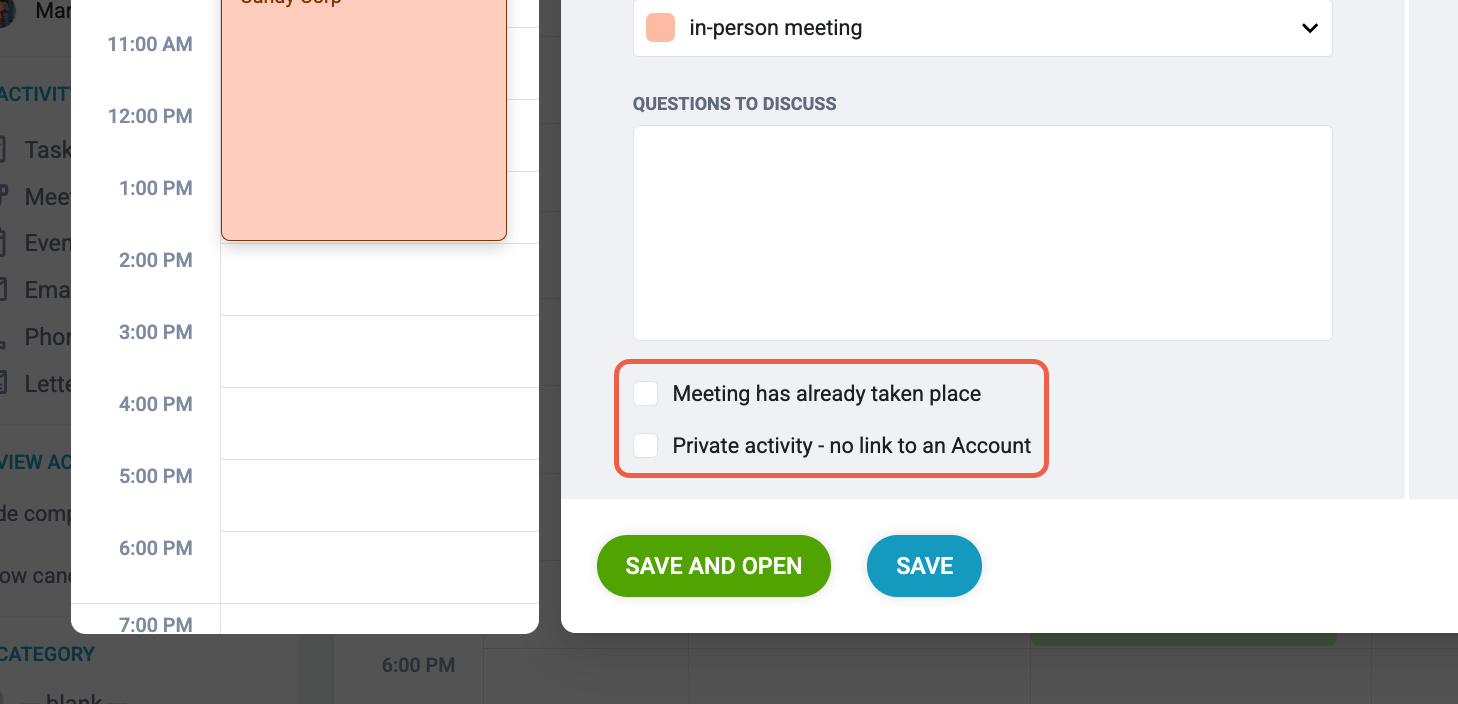Open the in-person meeting type dropdown
The height and width of the screenshot is (704, 1458).
click(982, 28)
